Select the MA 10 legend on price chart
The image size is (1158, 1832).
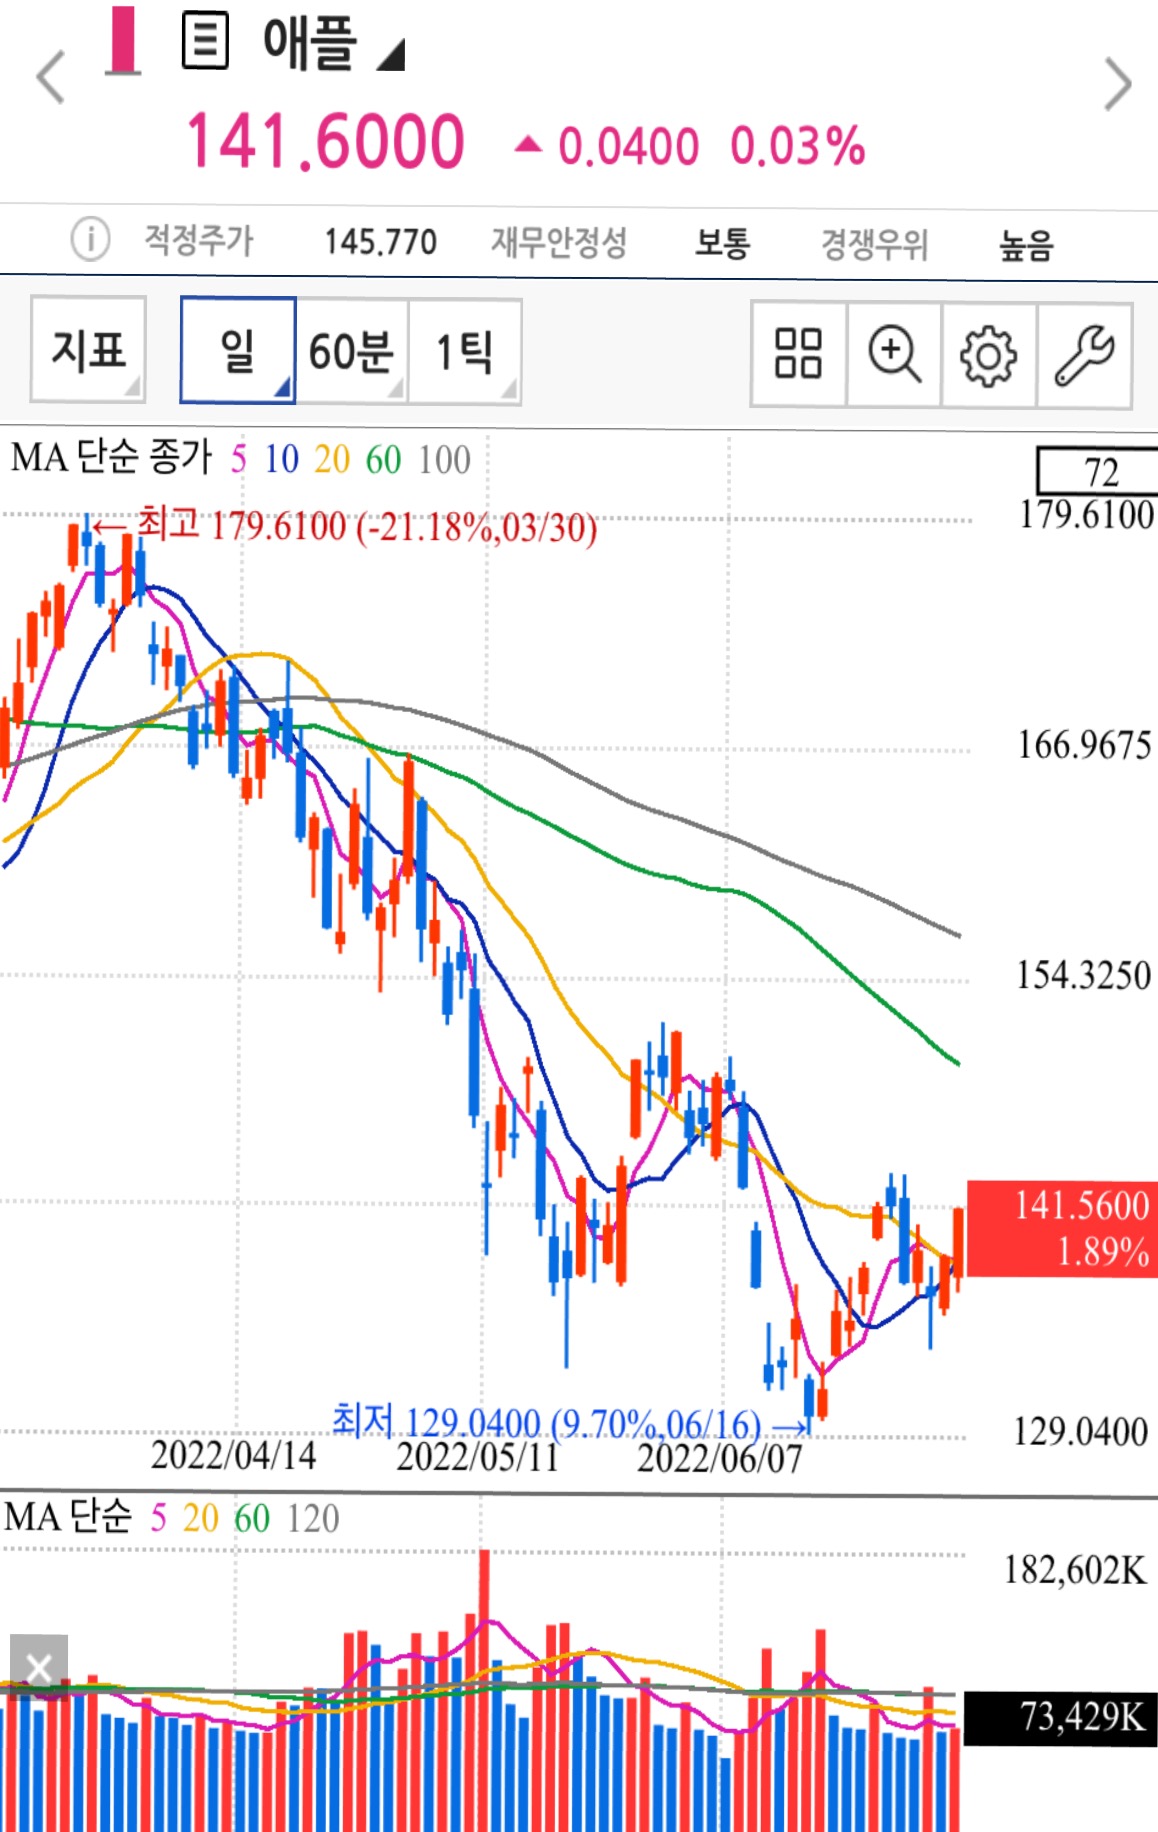tap(281, 459)
